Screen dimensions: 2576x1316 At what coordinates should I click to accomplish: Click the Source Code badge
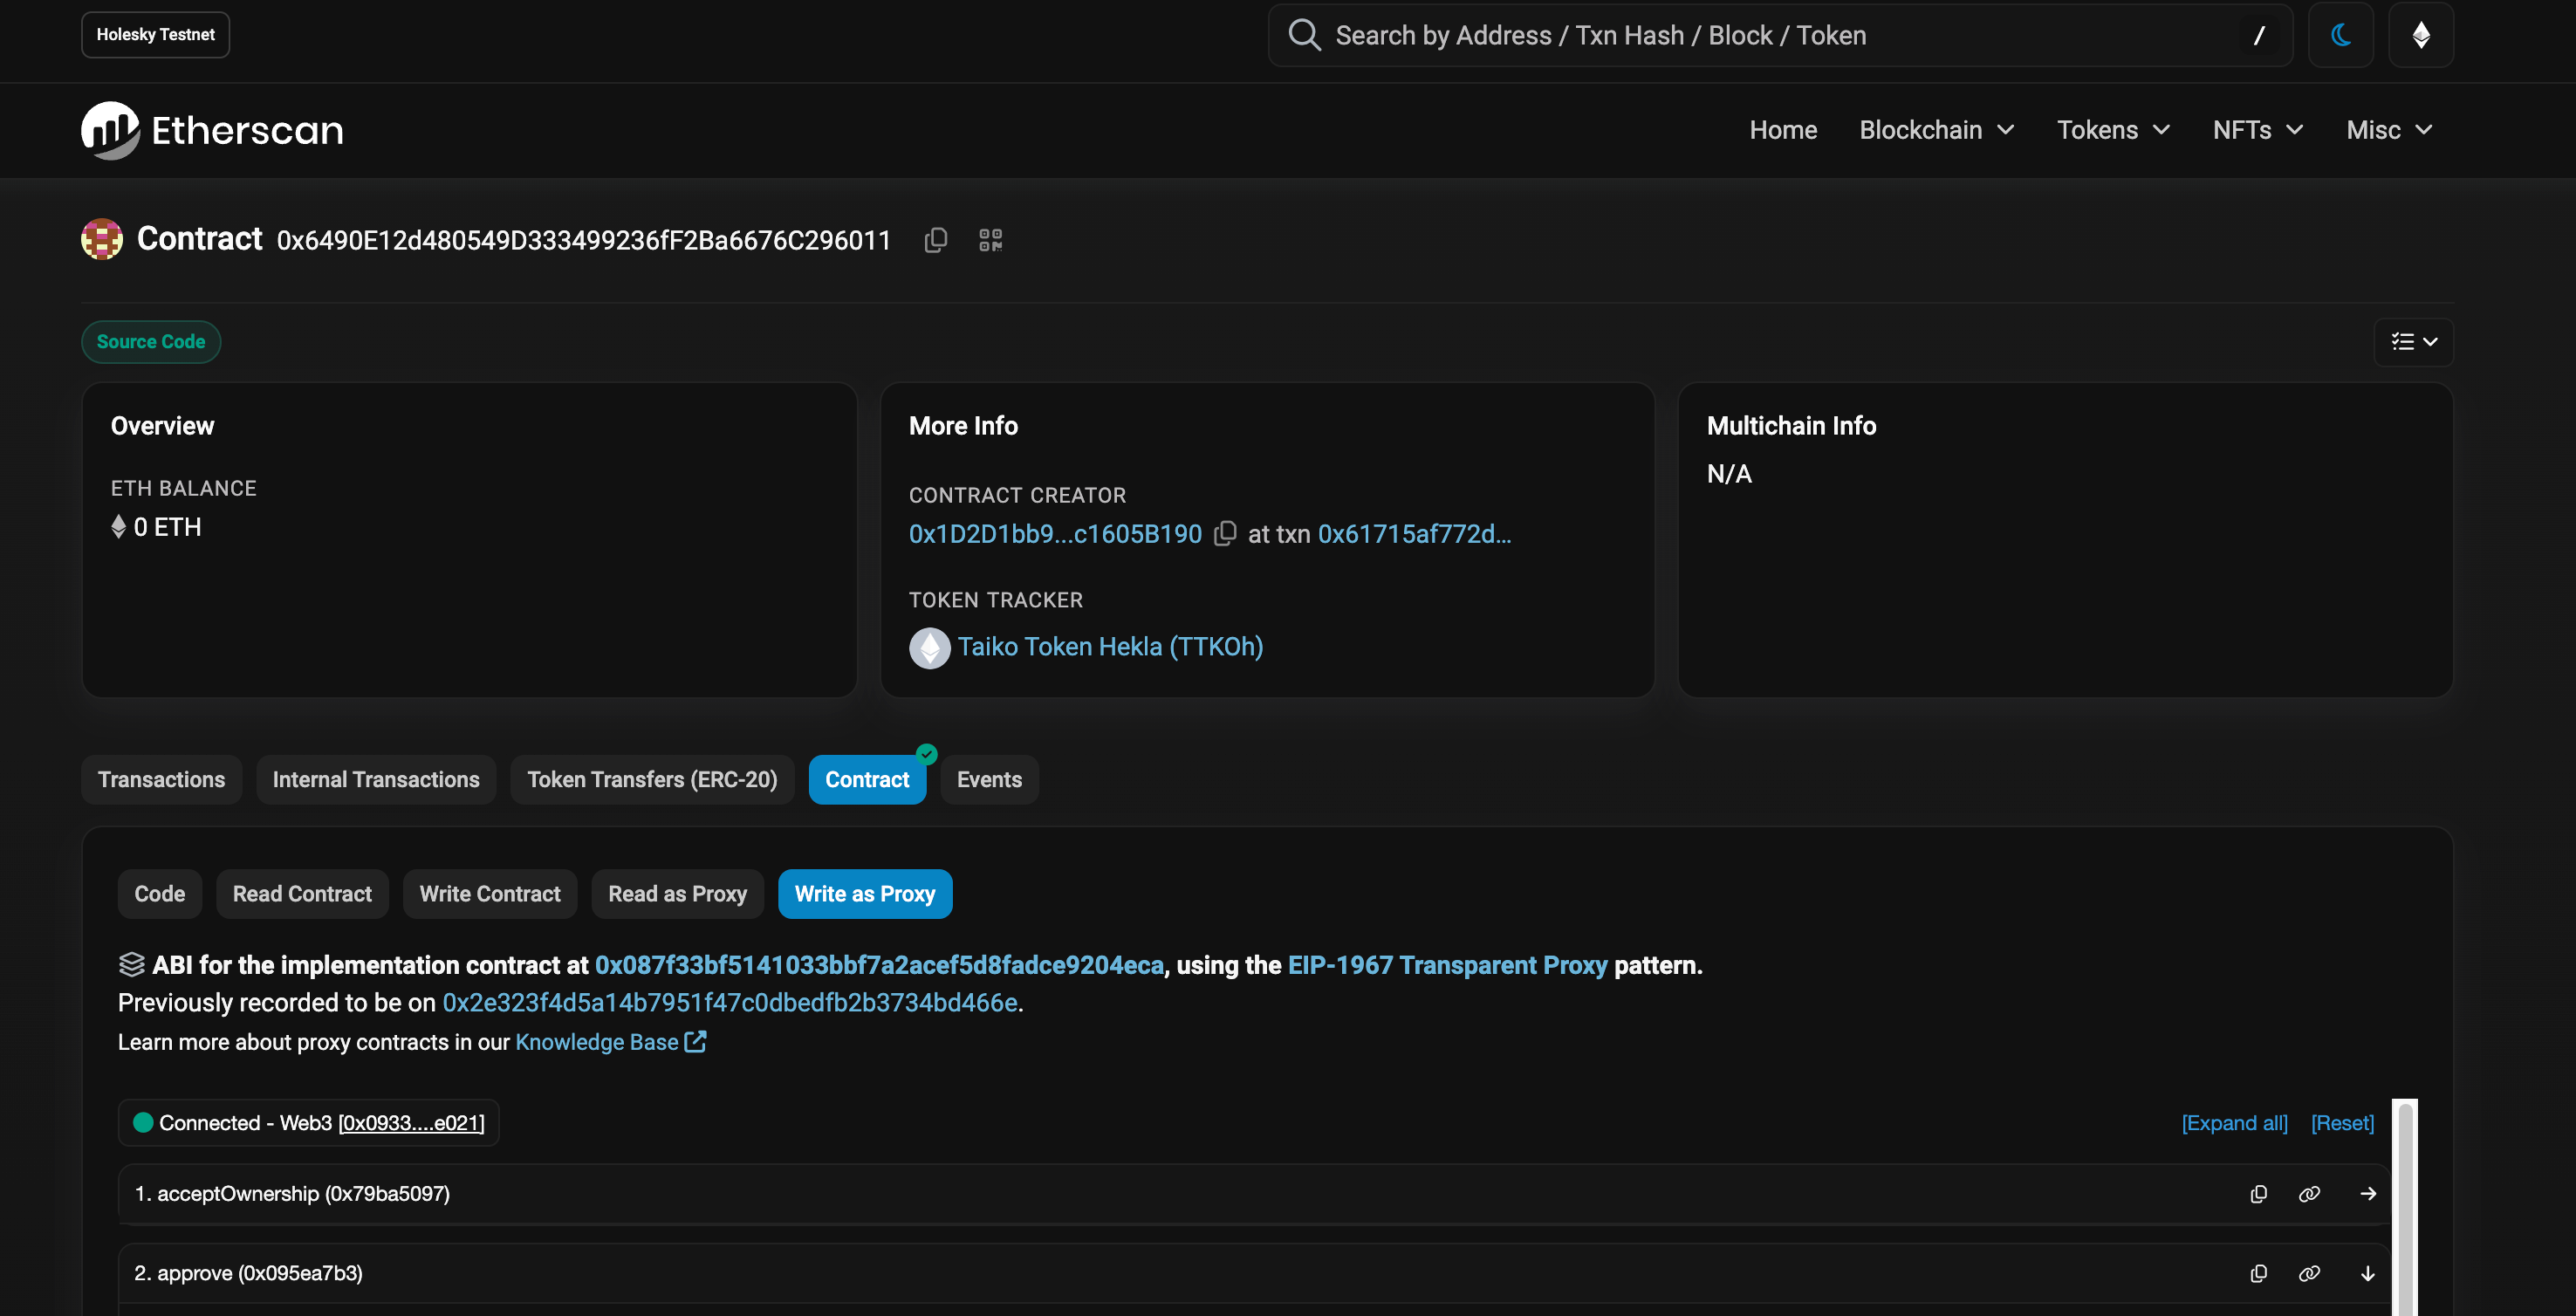tap(151, 342)
